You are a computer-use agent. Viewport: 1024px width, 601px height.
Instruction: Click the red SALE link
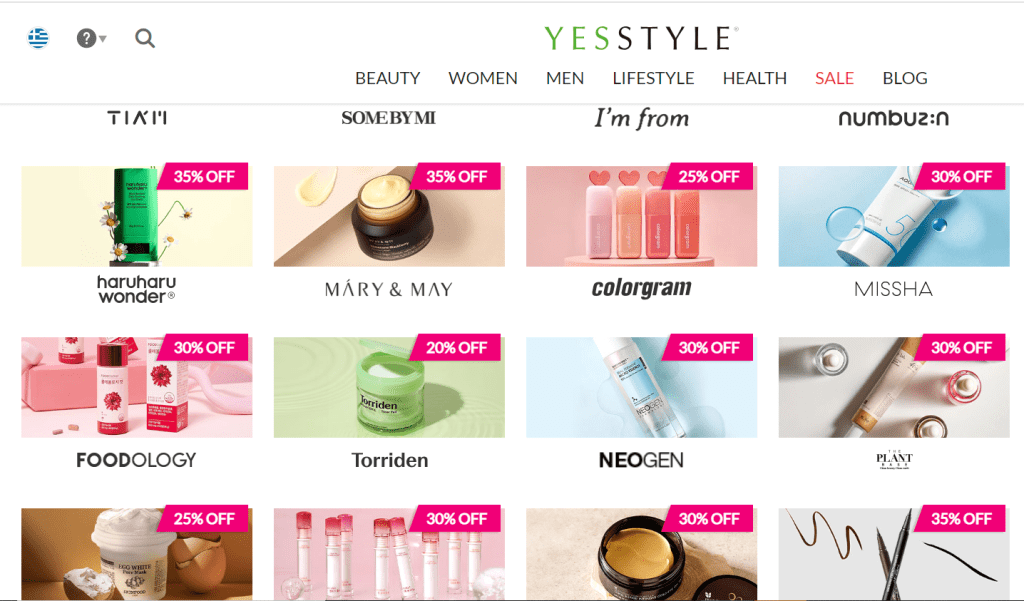[x=834, y=78]
